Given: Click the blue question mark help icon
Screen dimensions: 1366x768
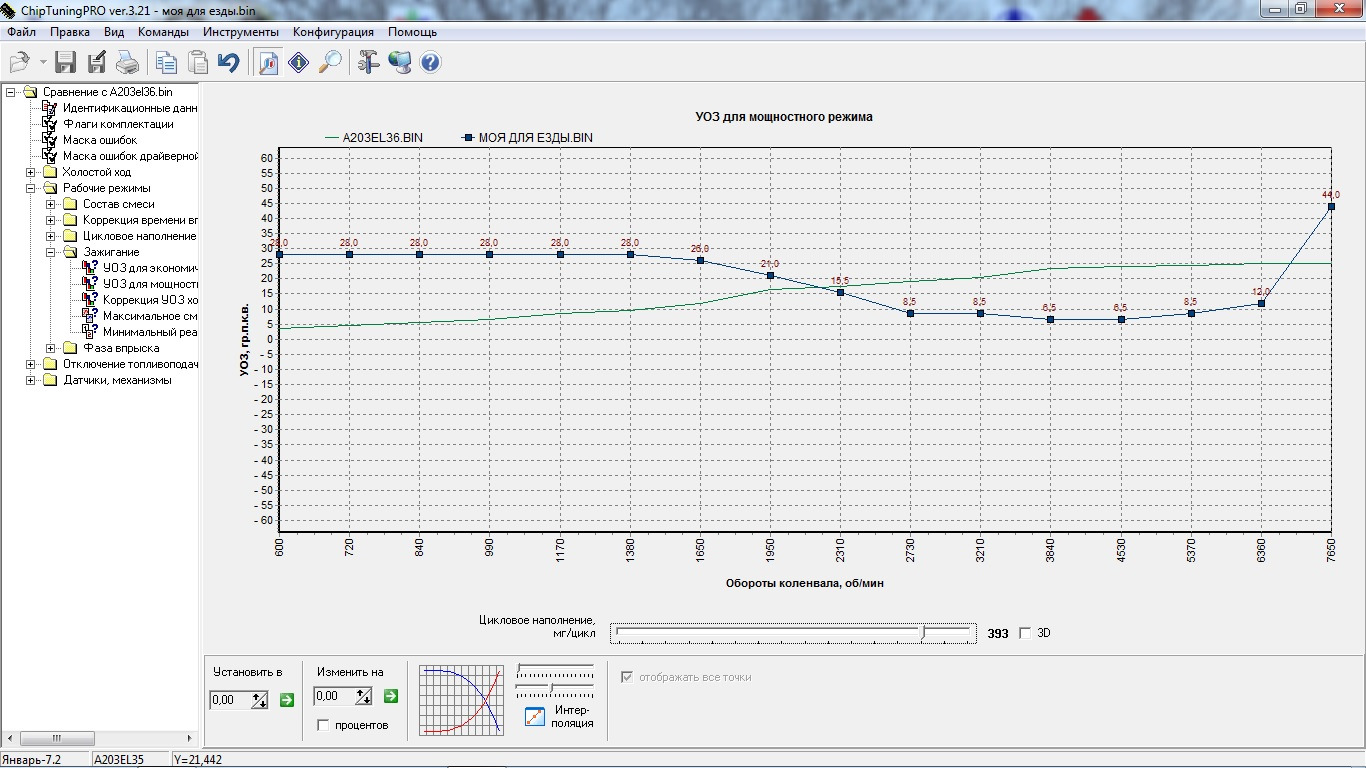Looking at the screenshot, I should (430, 63).
